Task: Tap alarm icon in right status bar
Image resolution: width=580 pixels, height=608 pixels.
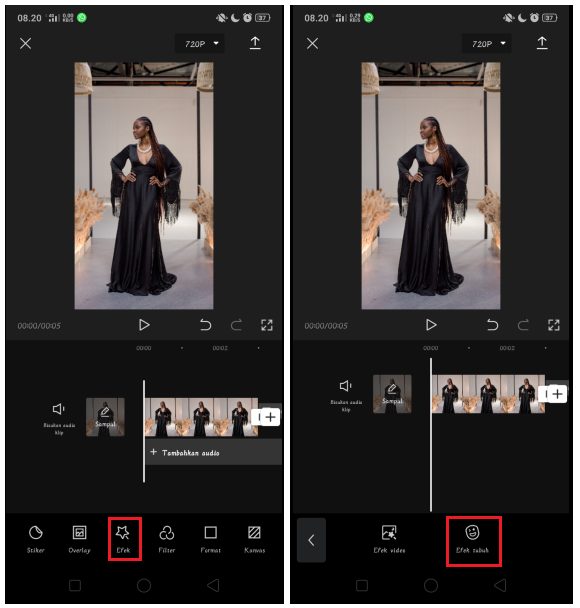Action: [534, 18]
